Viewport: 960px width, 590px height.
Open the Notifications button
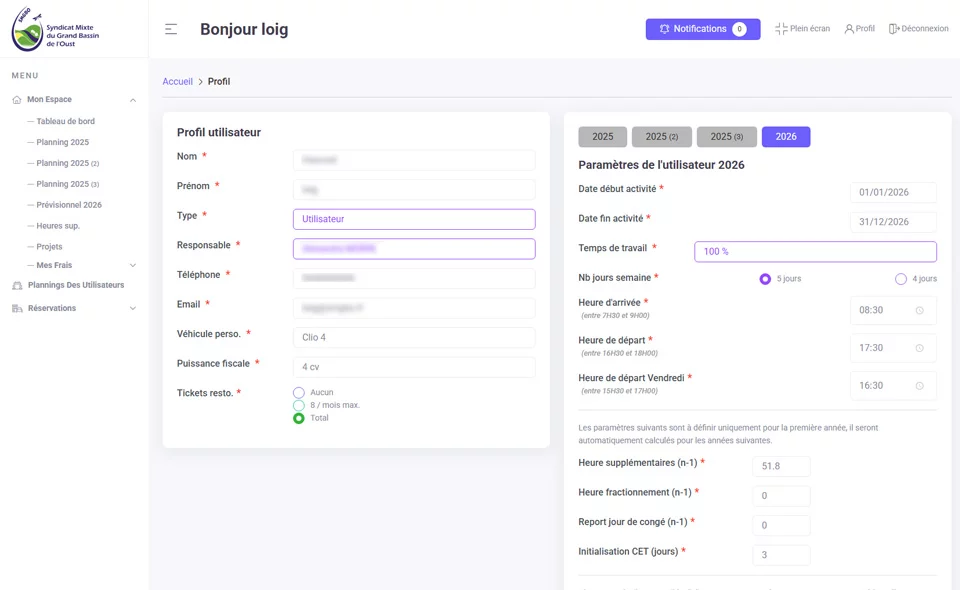(702, 29)
